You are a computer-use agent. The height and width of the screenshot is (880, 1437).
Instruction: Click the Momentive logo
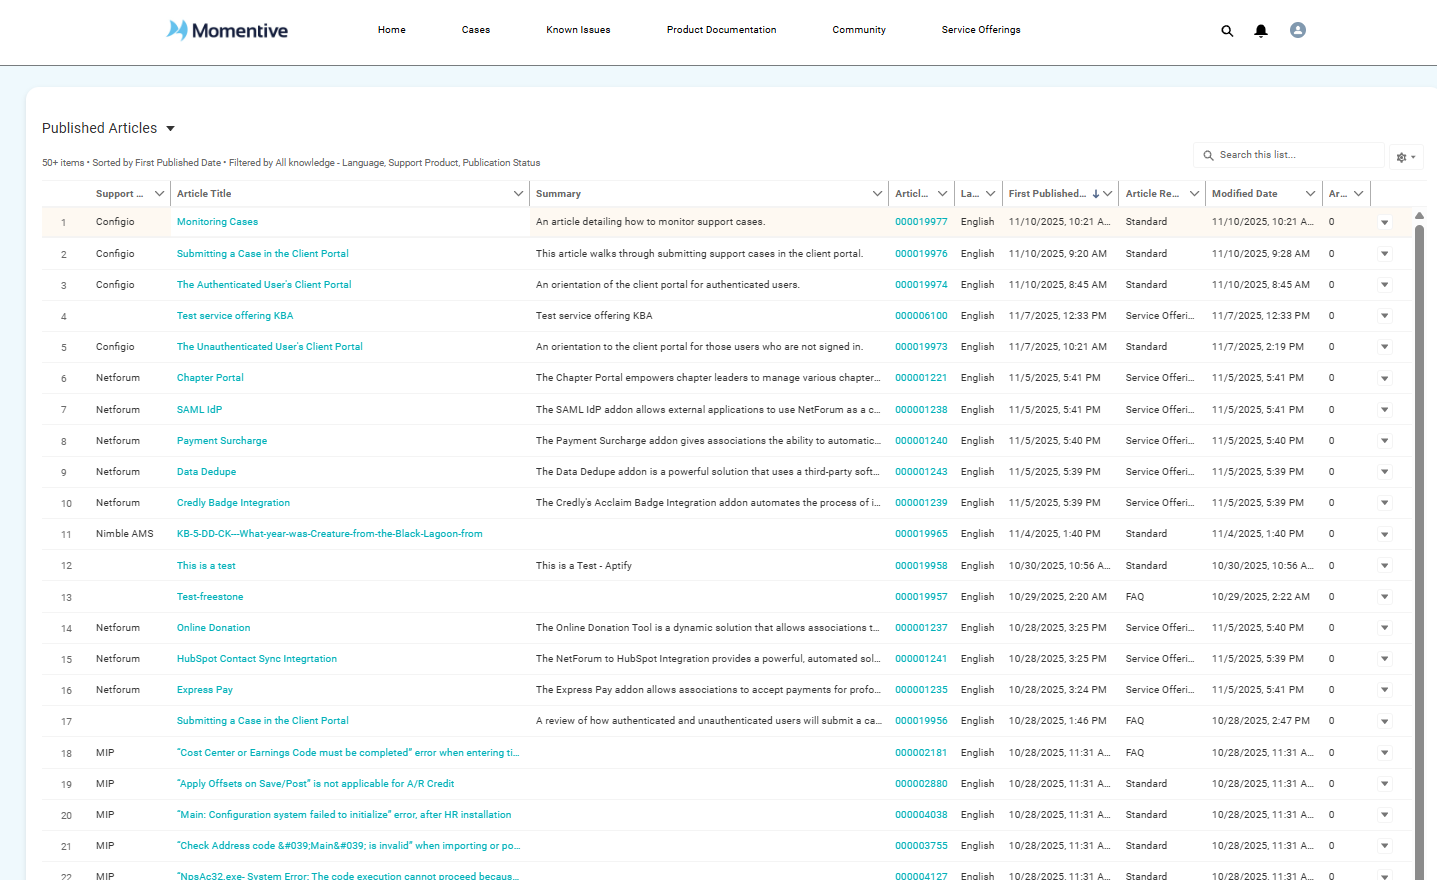[227, 30]
